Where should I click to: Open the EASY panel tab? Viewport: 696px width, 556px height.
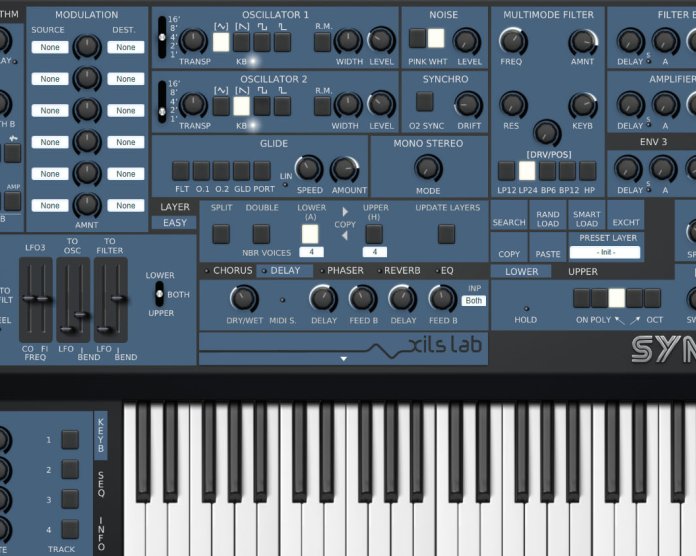pyautogui.click(x=174, y=223)
